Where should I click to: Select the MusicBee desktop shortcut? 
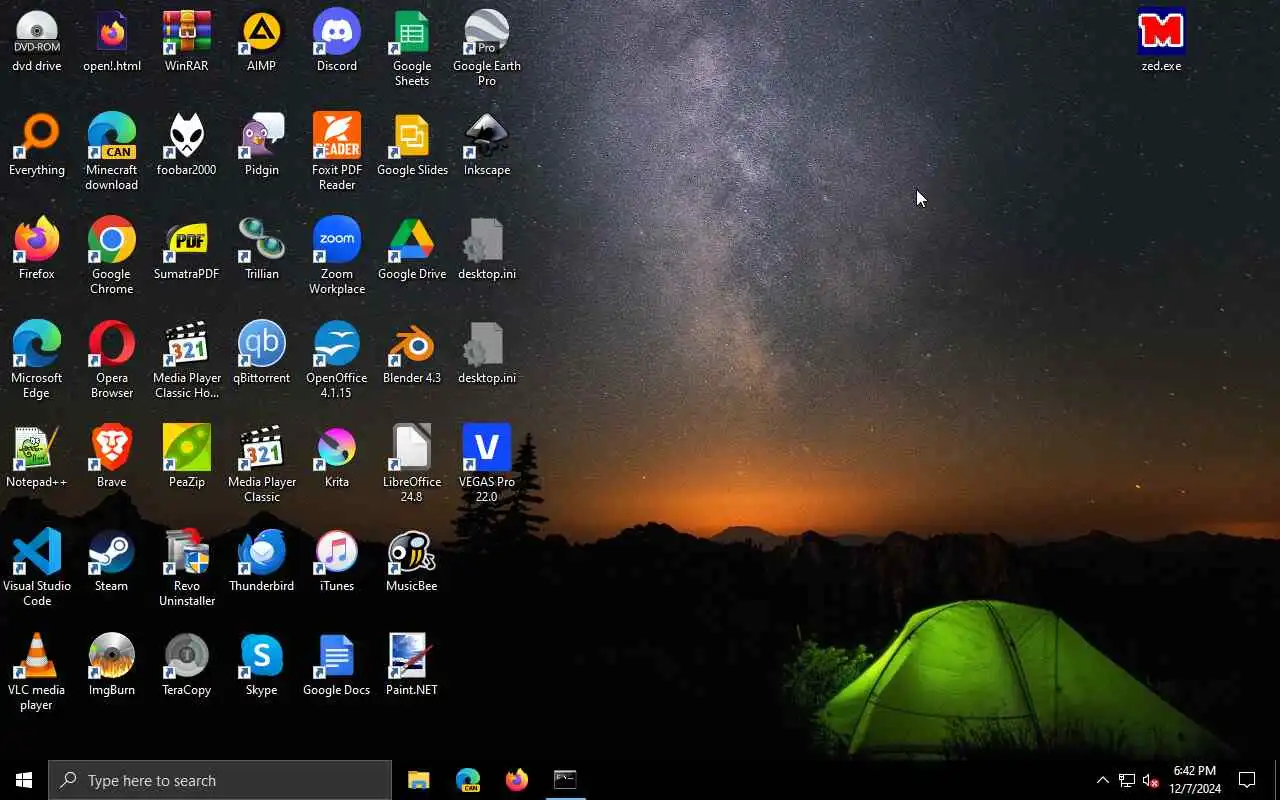412,561
